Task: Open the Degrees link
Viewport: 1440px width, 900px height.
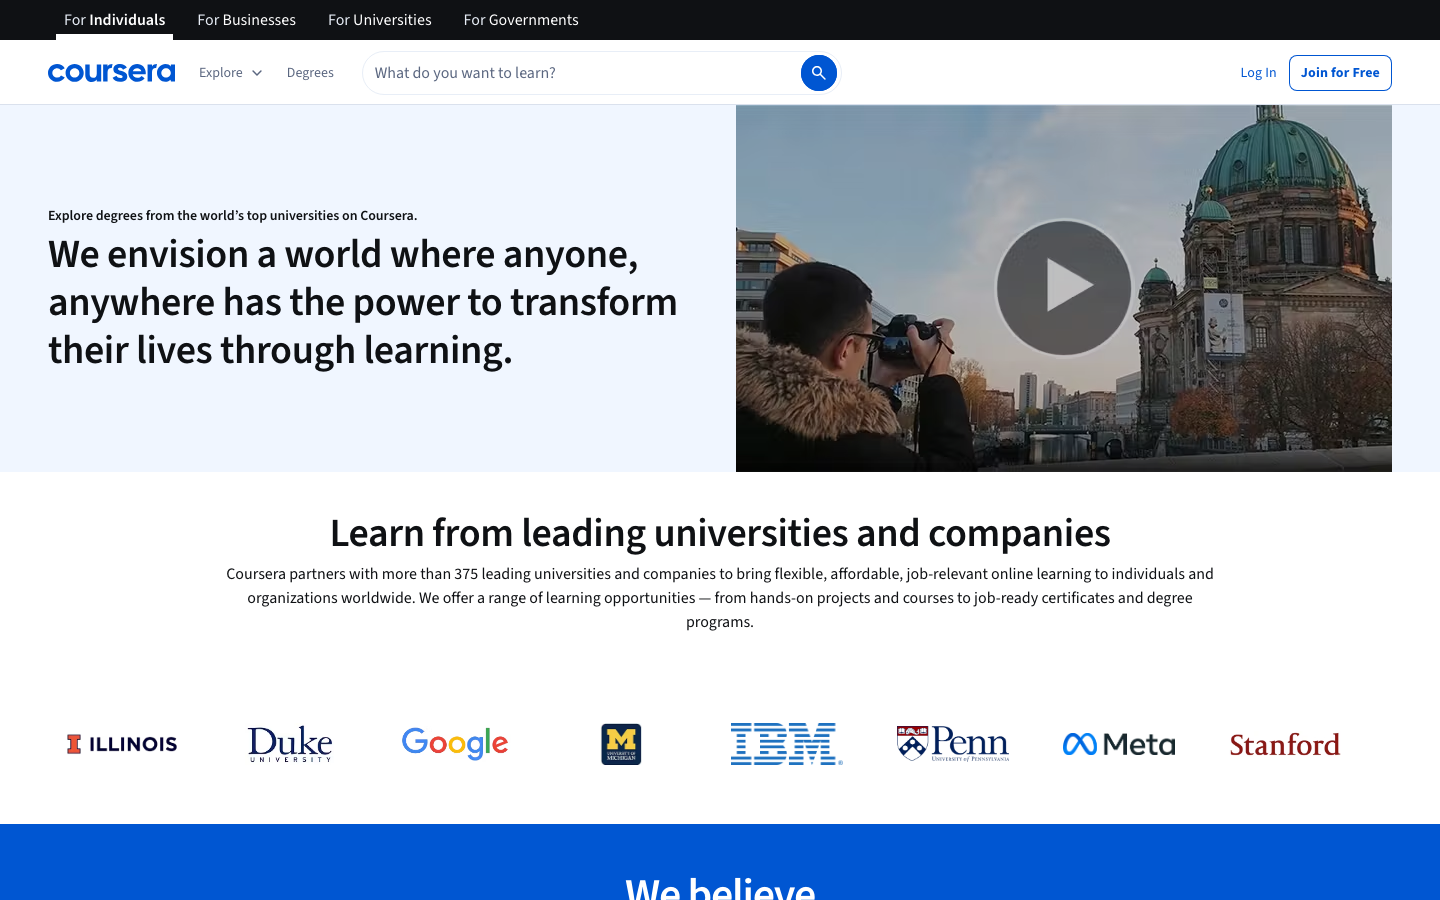Action: click(x=310, y=73)
